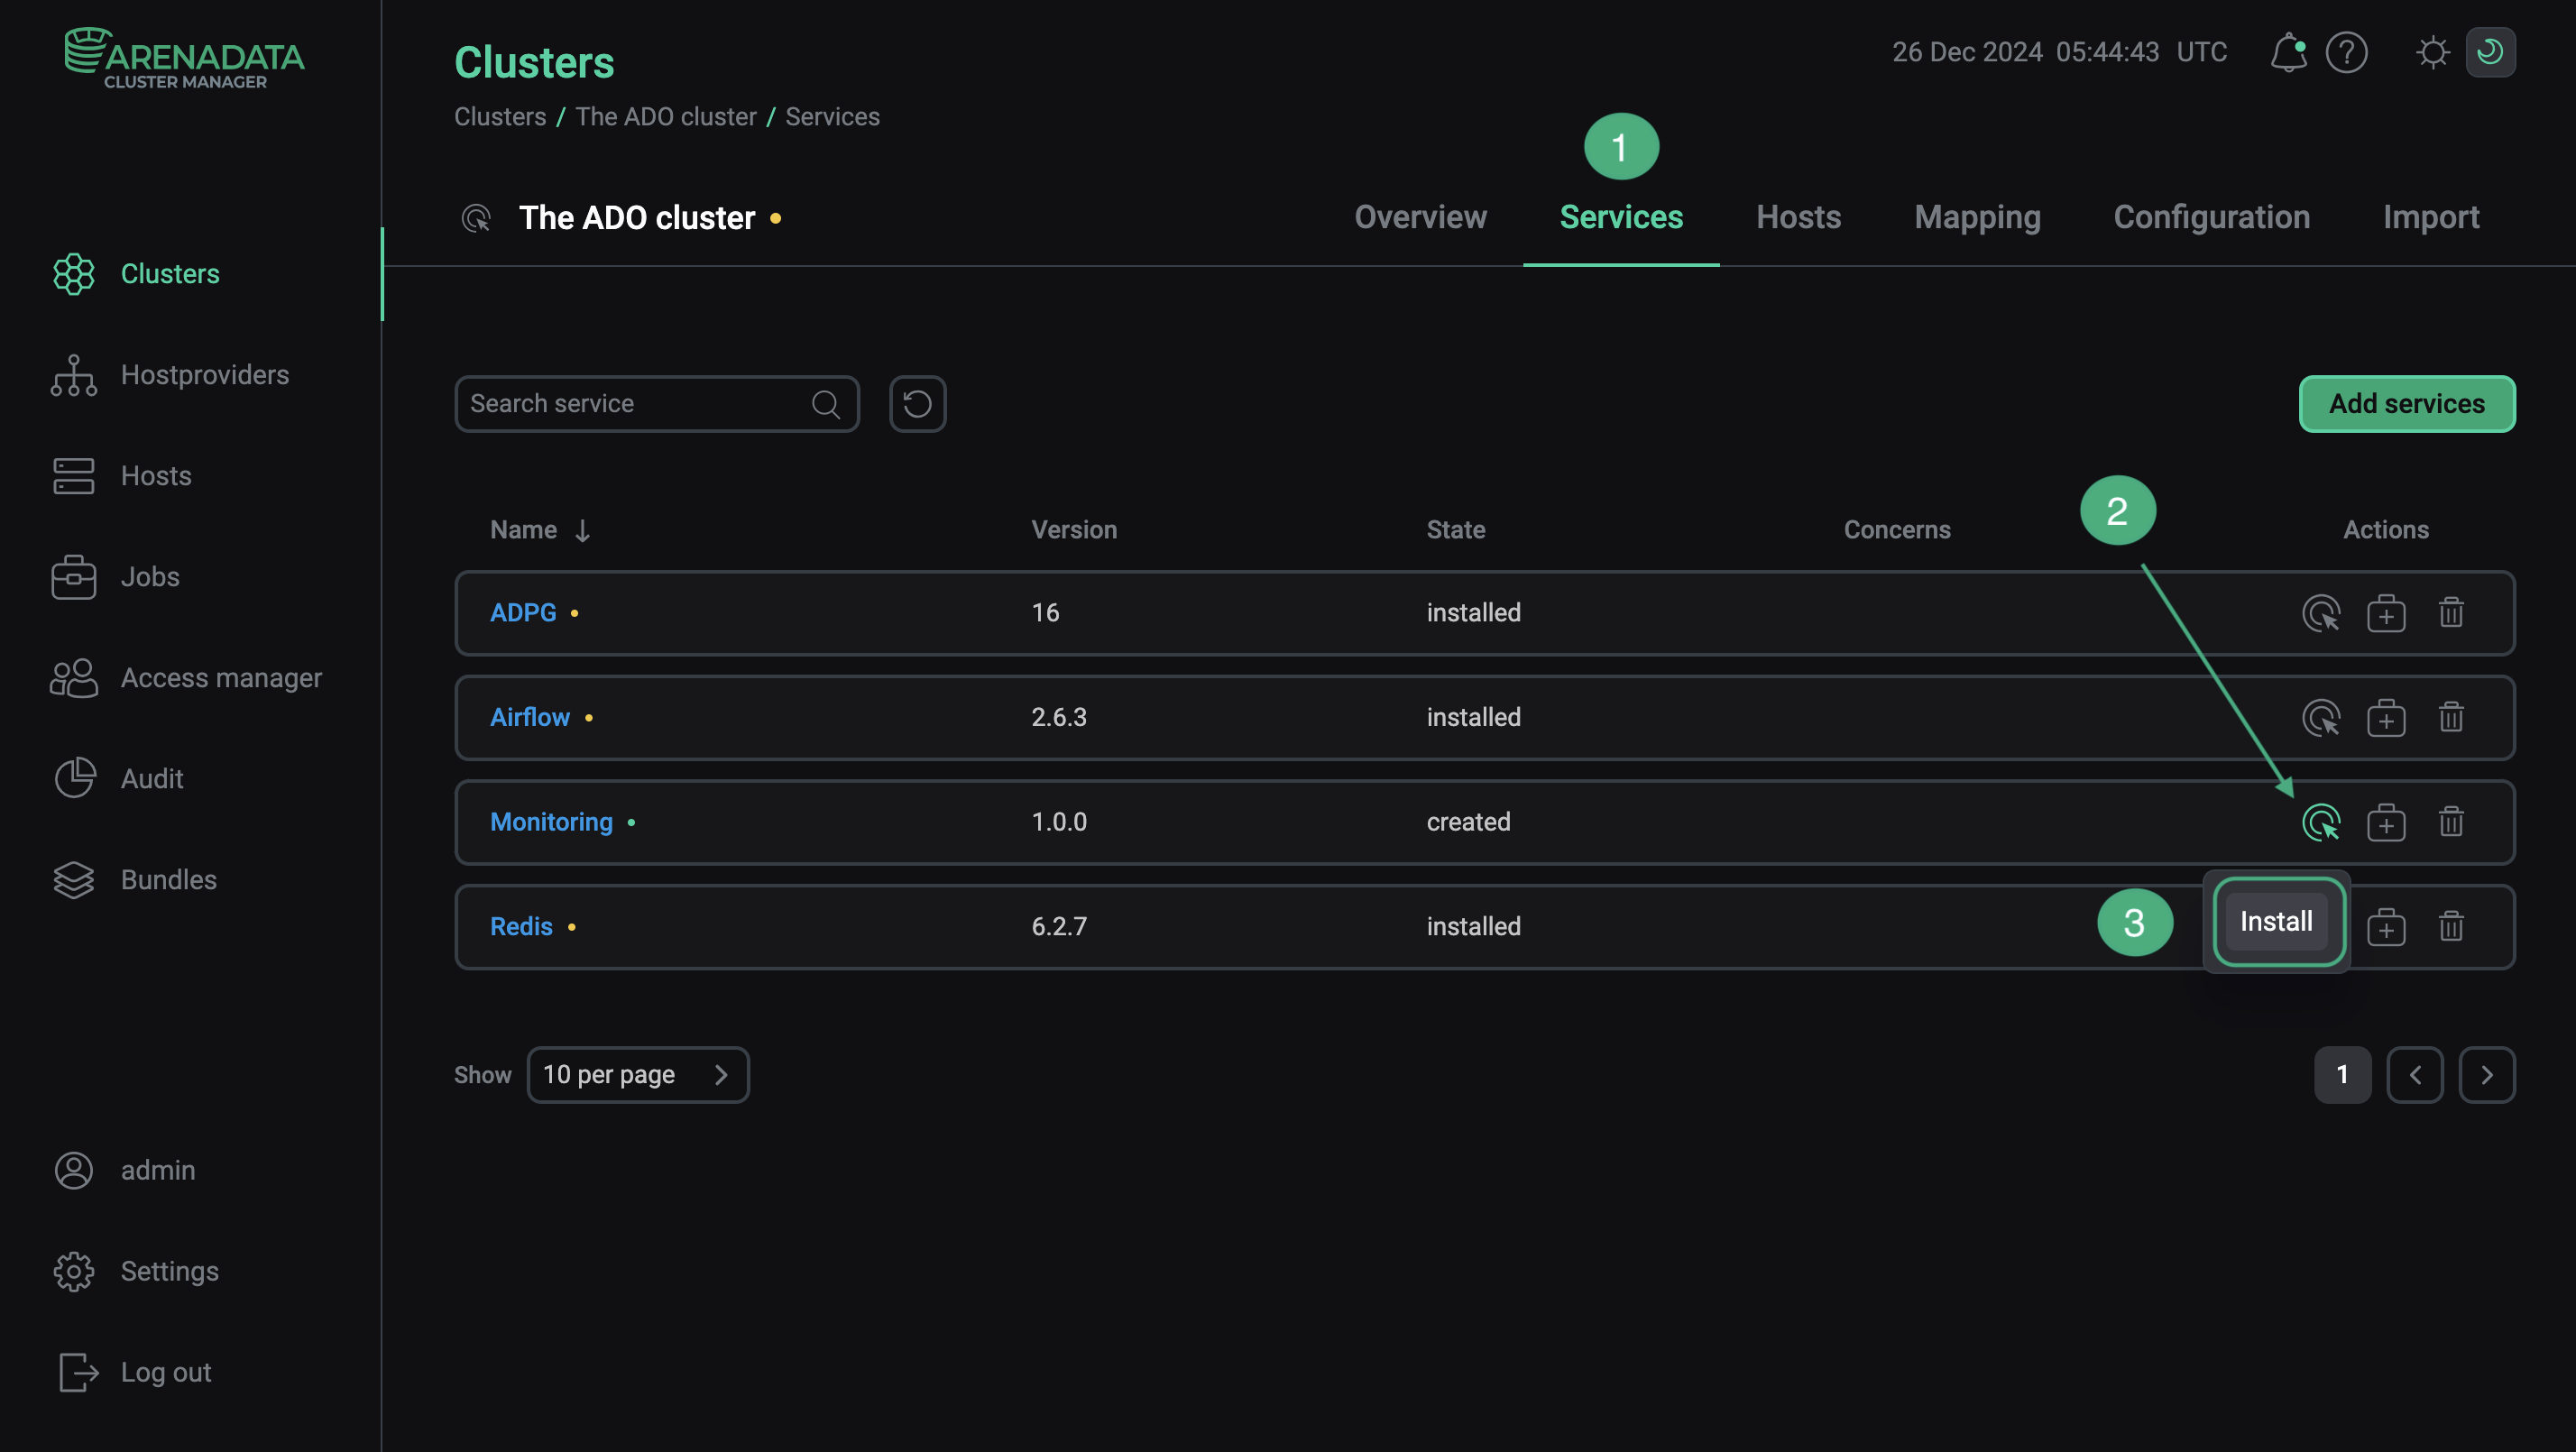Open the Jobs section in the sidebar
2576x1452 pixels.
(x=148, y=576)
